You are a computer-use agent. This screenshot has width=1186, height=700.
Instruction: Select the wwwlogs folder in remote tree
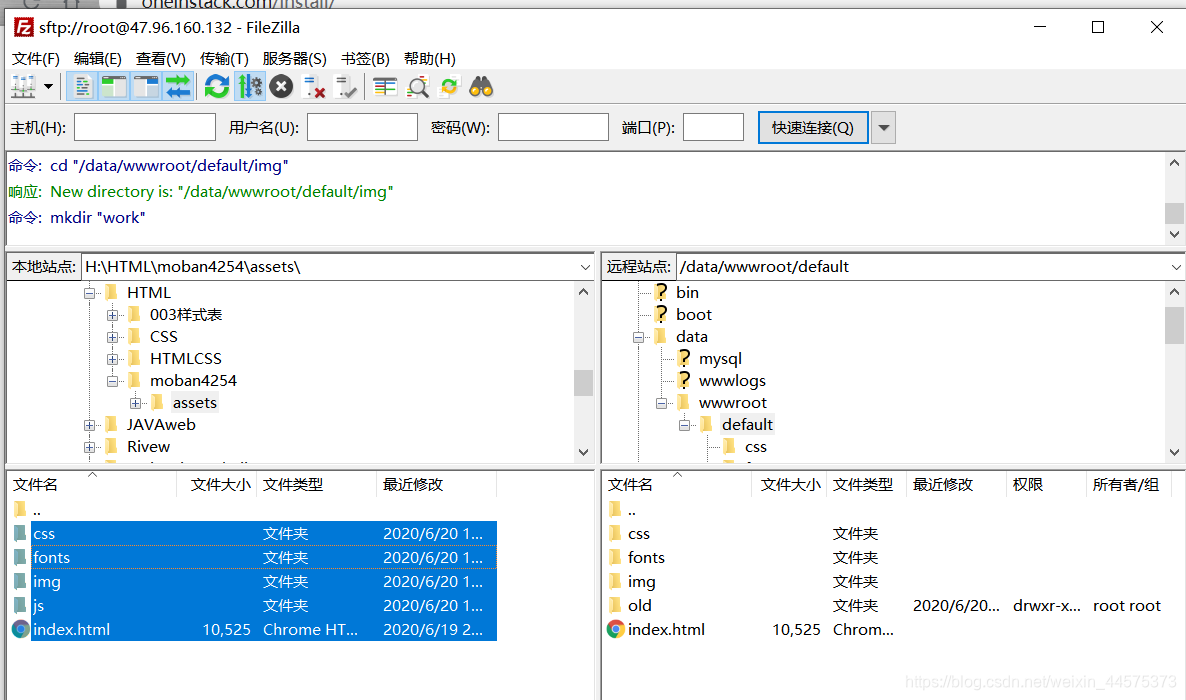(731, 380)
